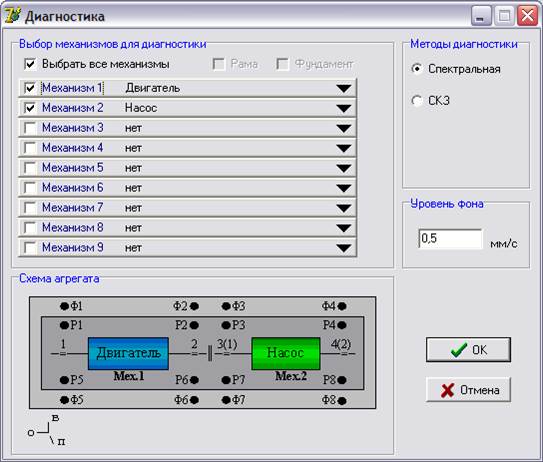This screenshot has width=543, height=462.
Task: Check the Рама checkbox
Action: (x=219, y=64)
